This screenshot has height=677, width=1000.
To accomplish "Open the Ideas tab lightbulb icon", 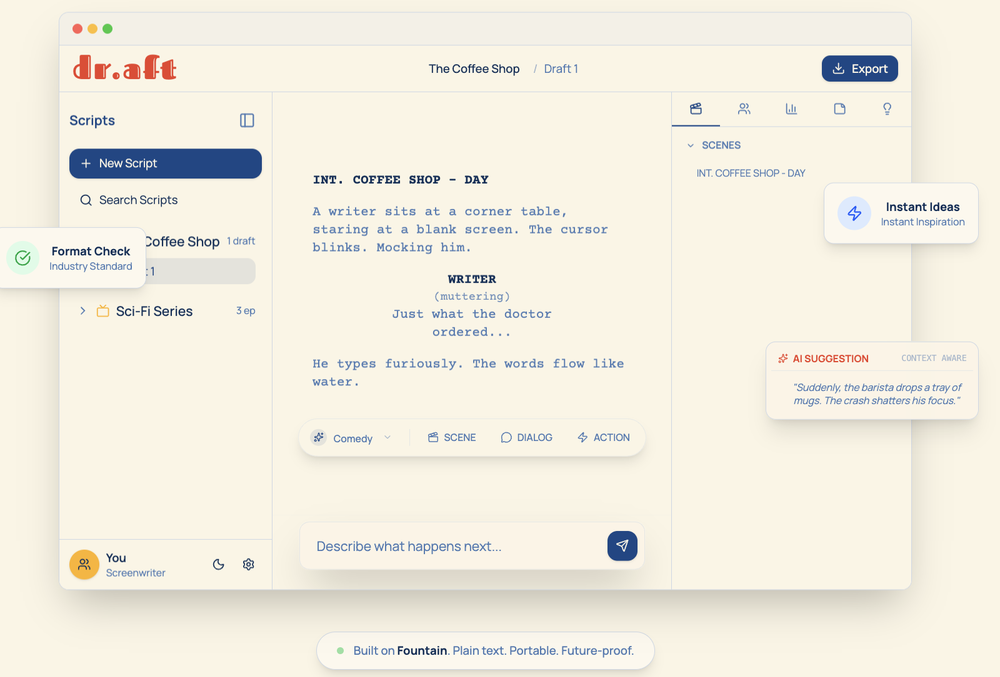I will [x=887, y=109].
